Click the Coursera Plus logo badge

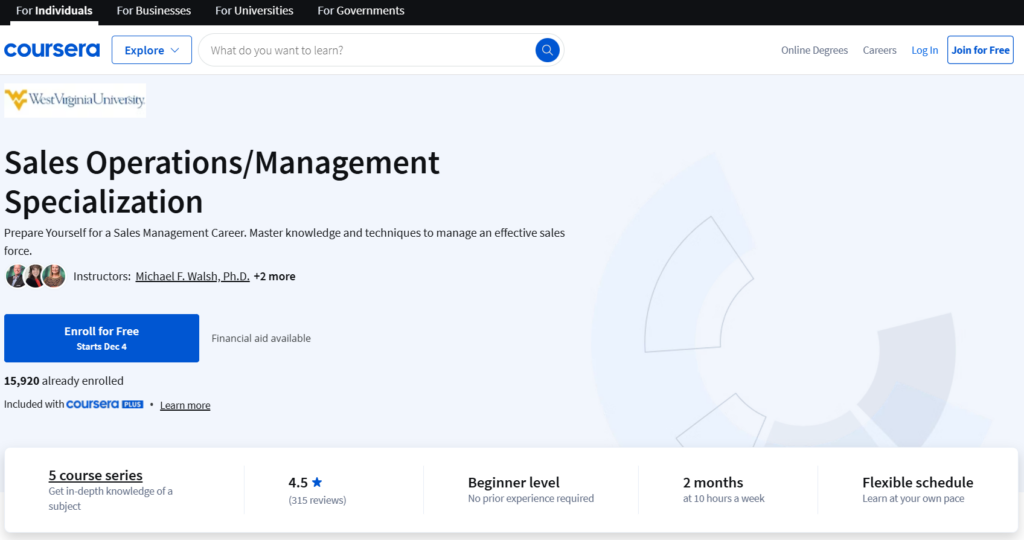[104, 404]
